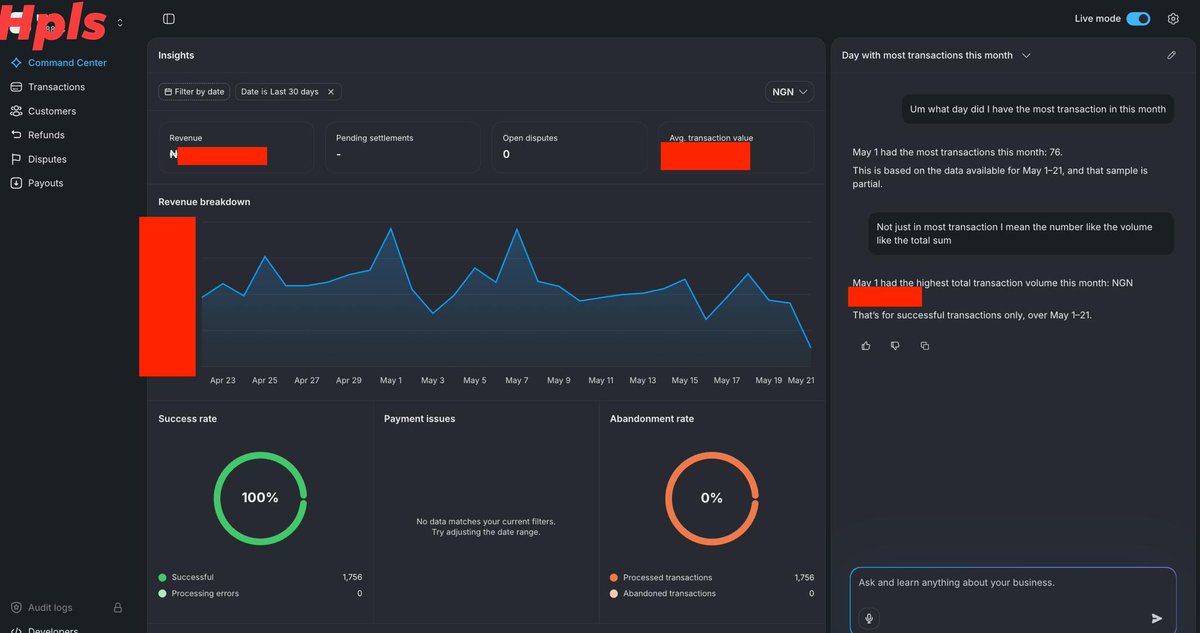Click the May 7 axis label
The image size is (1200, 633).
pos(517,381)
